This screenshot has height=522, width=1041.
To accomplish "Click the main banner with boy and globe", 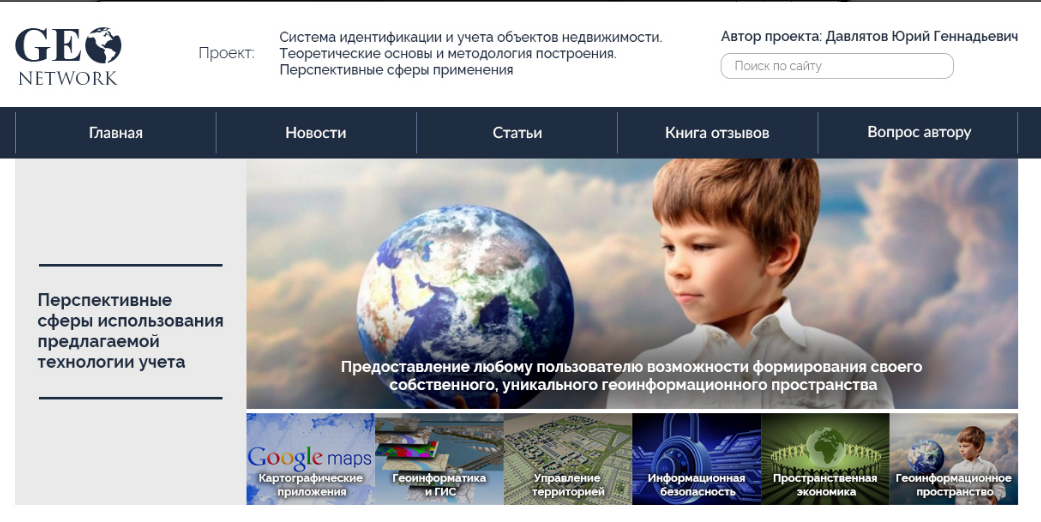I will point(632,284).
